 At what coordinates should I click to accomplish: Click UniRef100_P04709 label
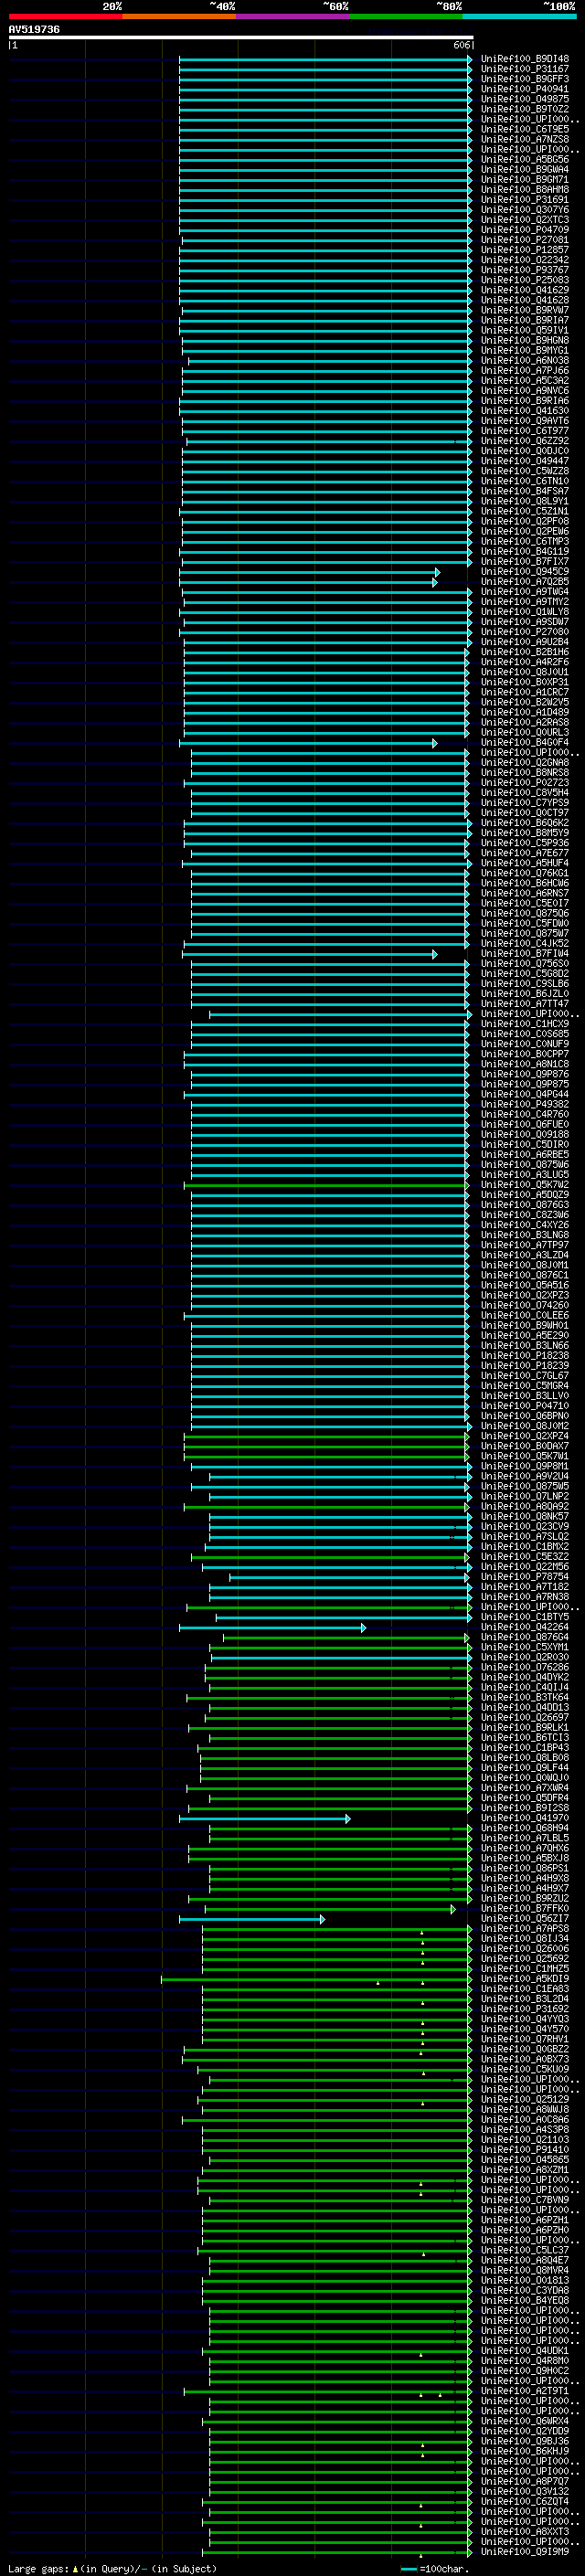click(x=525, y=230)
